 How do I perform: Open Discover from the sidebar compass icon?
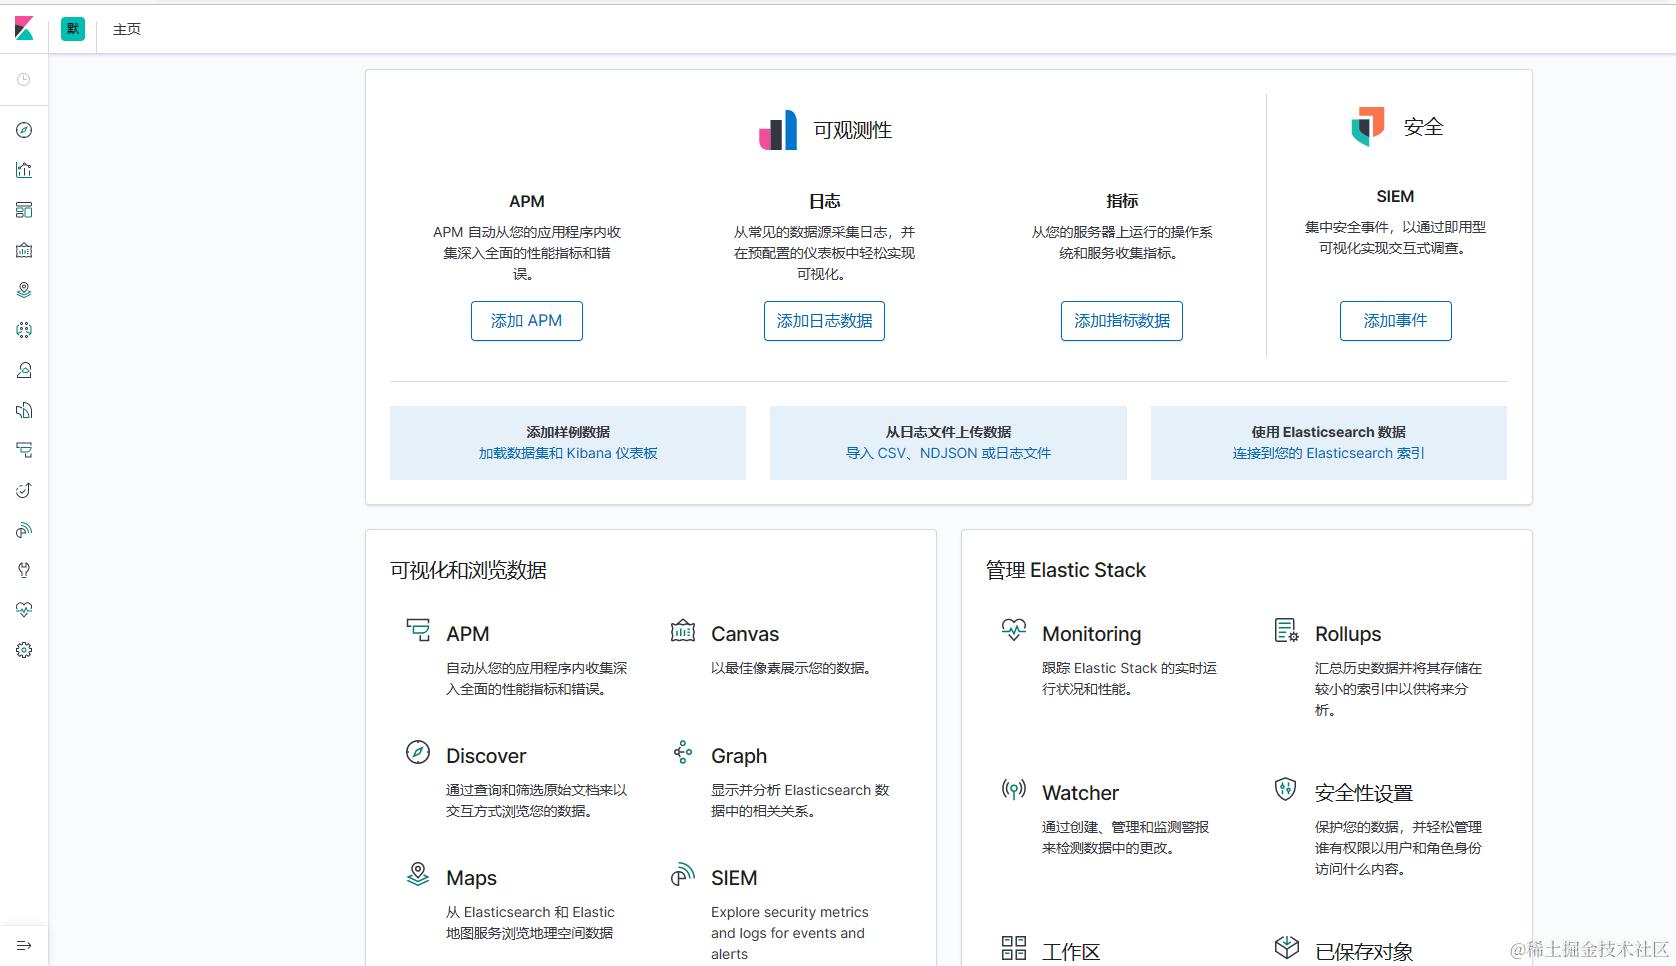pos(24,130)
